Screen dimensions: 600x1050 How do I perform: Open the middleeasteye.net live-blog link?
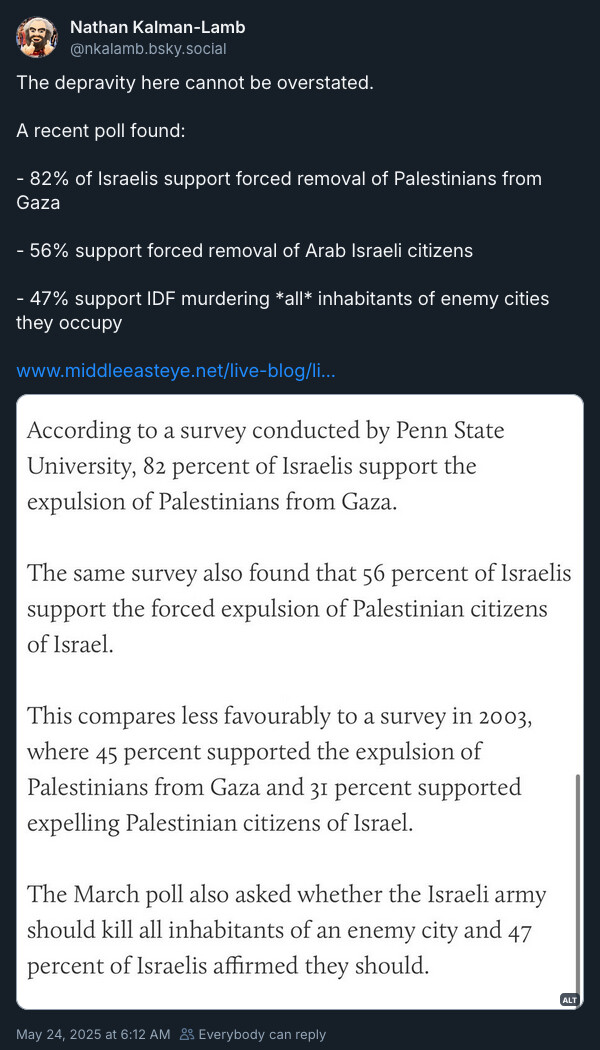pyautogui.click(x=175, y=370)
